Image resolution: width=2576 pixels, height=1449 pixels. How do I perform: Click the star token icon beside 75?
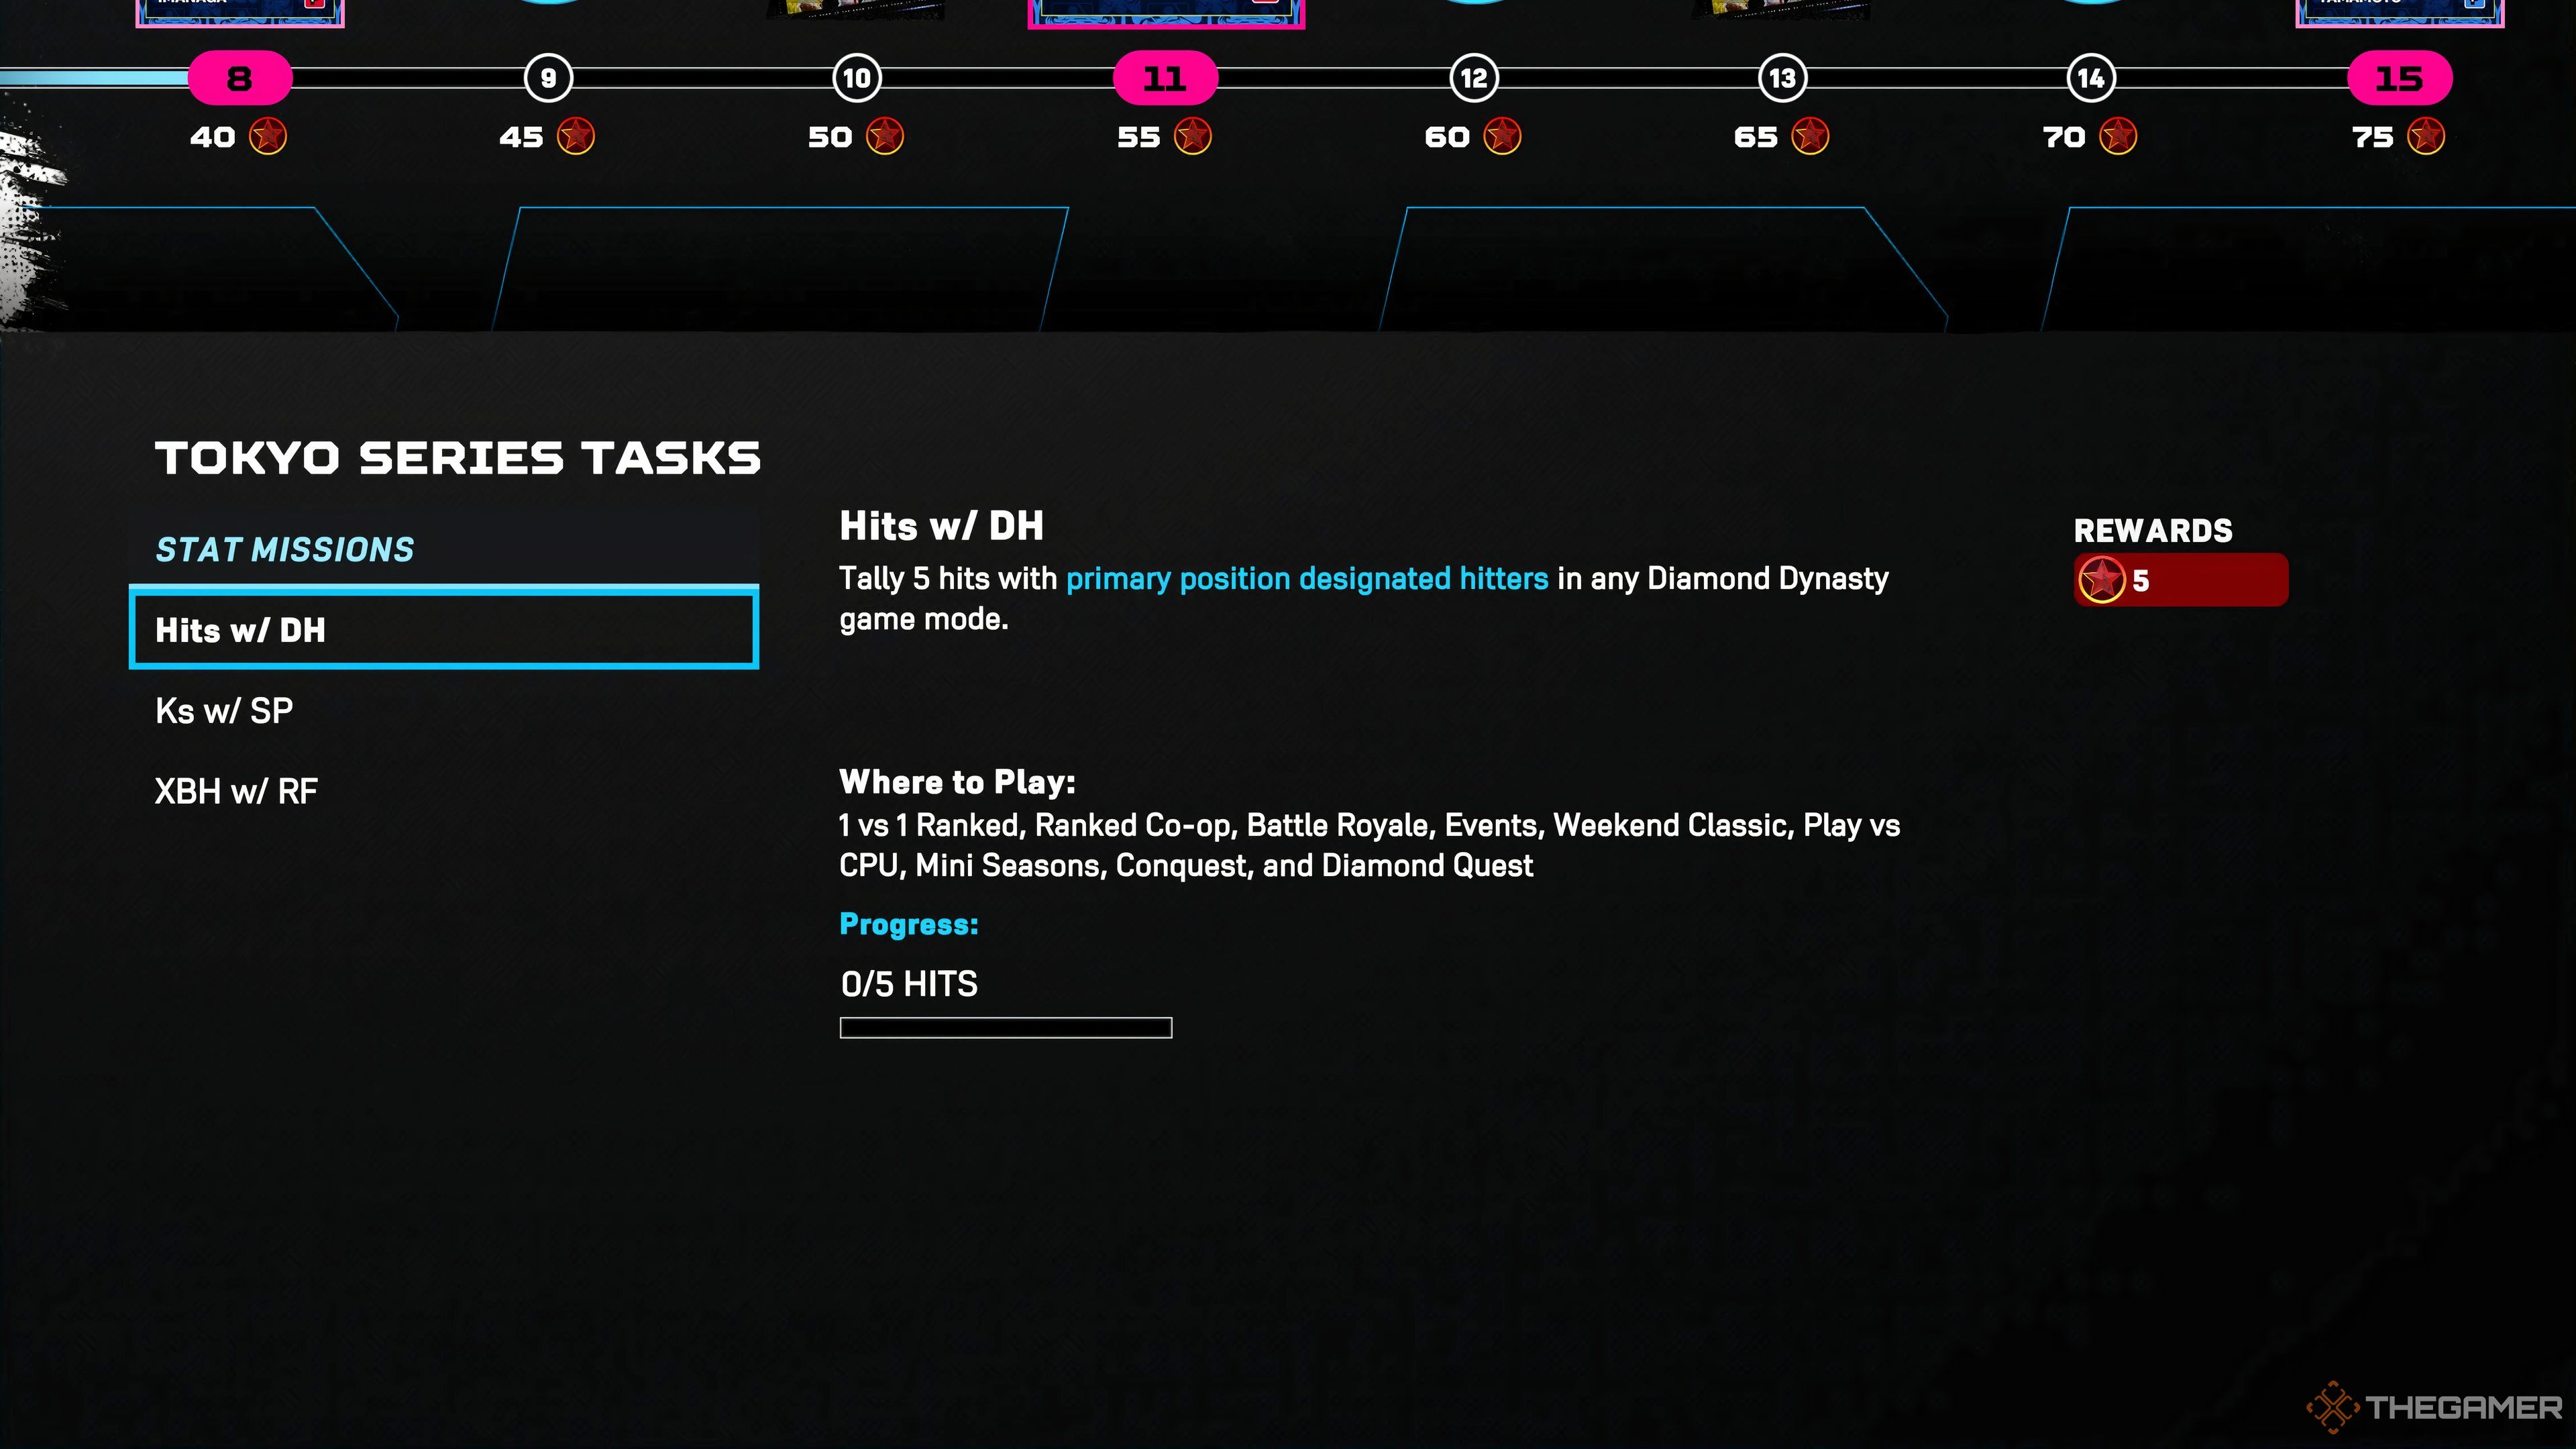2425,136
